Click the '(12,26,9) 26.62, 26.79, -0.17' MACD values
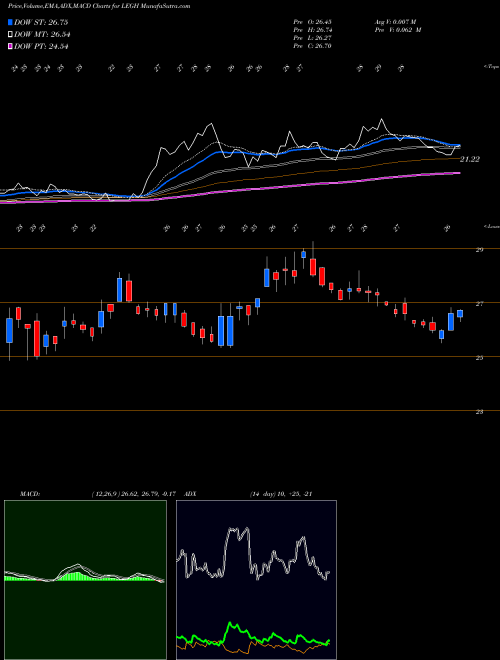This screenshot has width=500, height=660. (x=136, y=494)
